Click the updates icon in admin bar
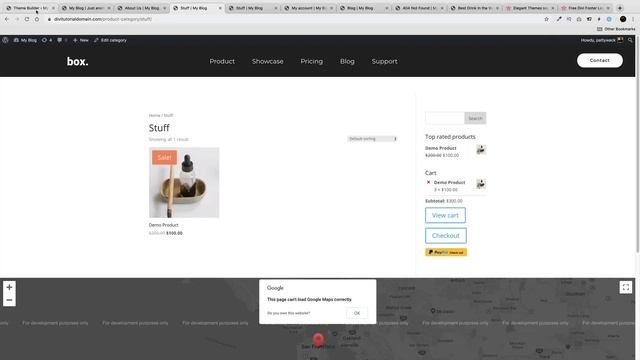Image resolution: width=640 pixels, height=360 pixels. [47, 40]
